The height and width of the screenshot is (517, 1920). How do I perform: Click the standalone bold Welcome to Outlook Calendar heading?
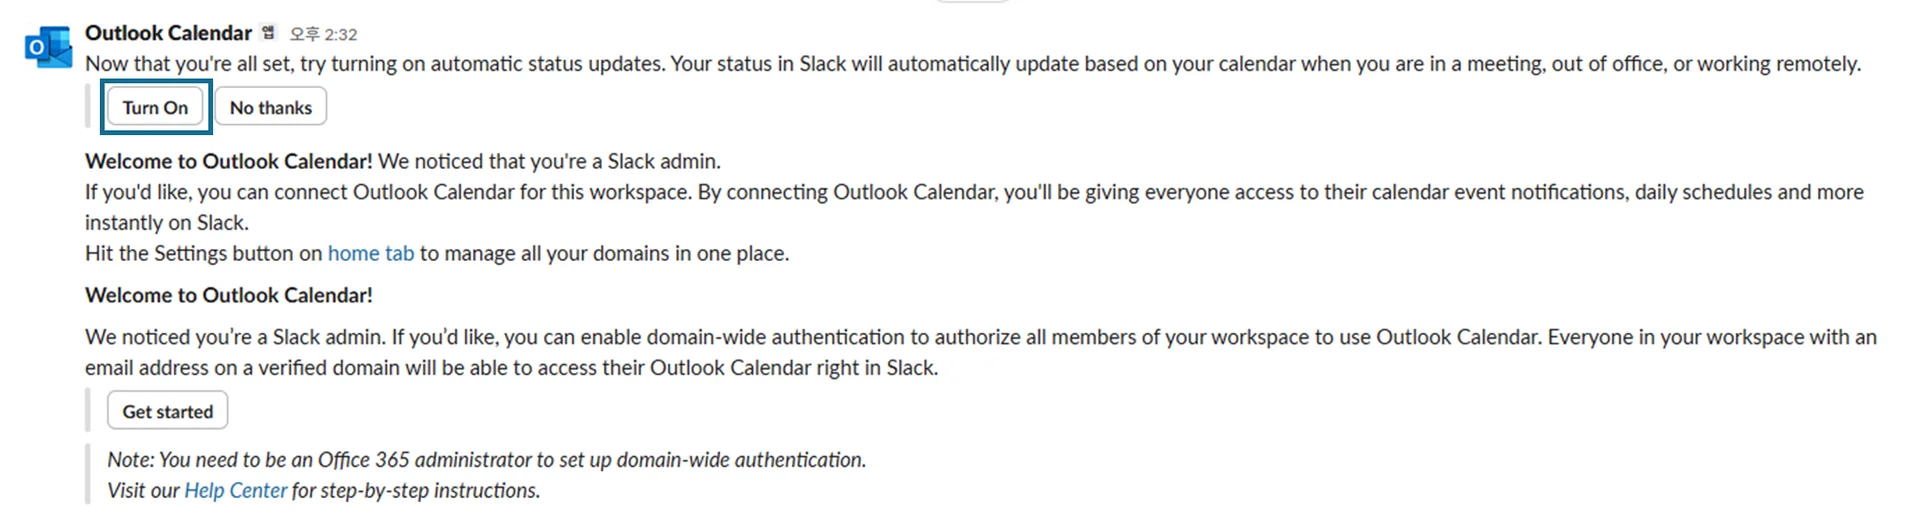(228, 296)
